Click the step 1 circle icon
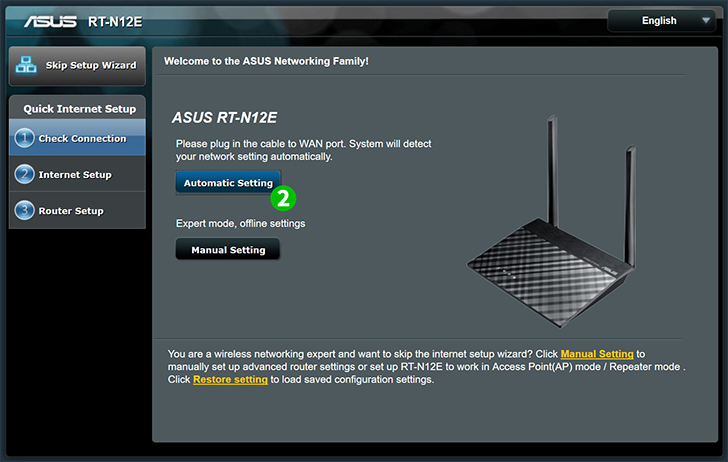Viewport: 728px width, 462px height. [x=24, y=138]
